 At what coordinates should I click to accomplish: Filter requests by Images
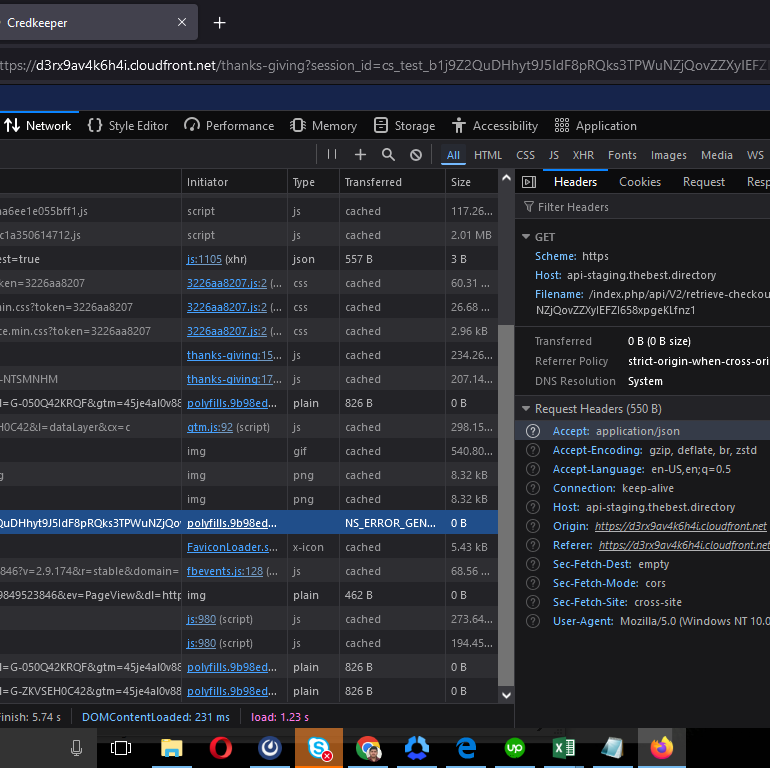point(668,155)
